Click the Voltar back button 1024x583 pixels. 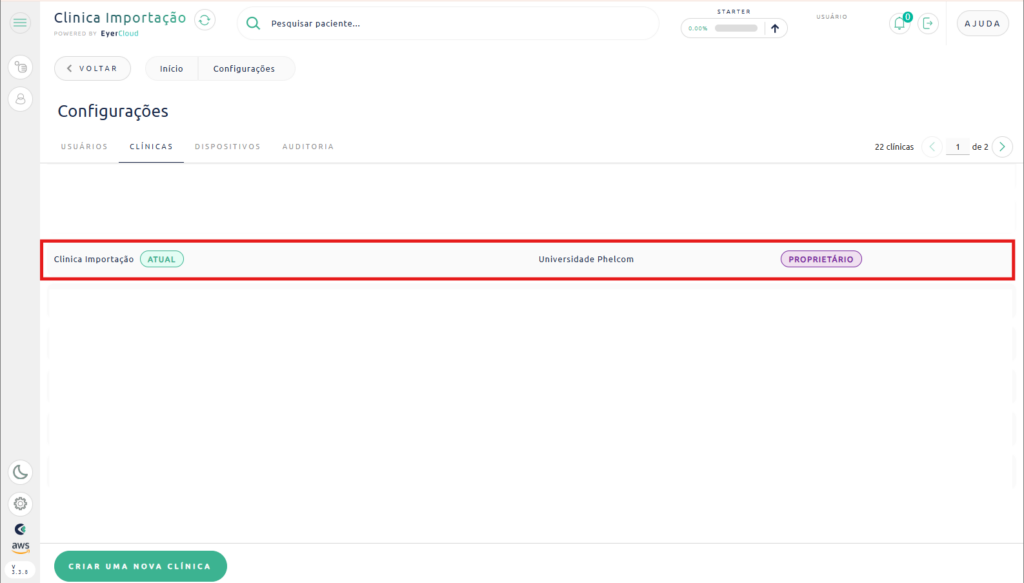(92, 68)
